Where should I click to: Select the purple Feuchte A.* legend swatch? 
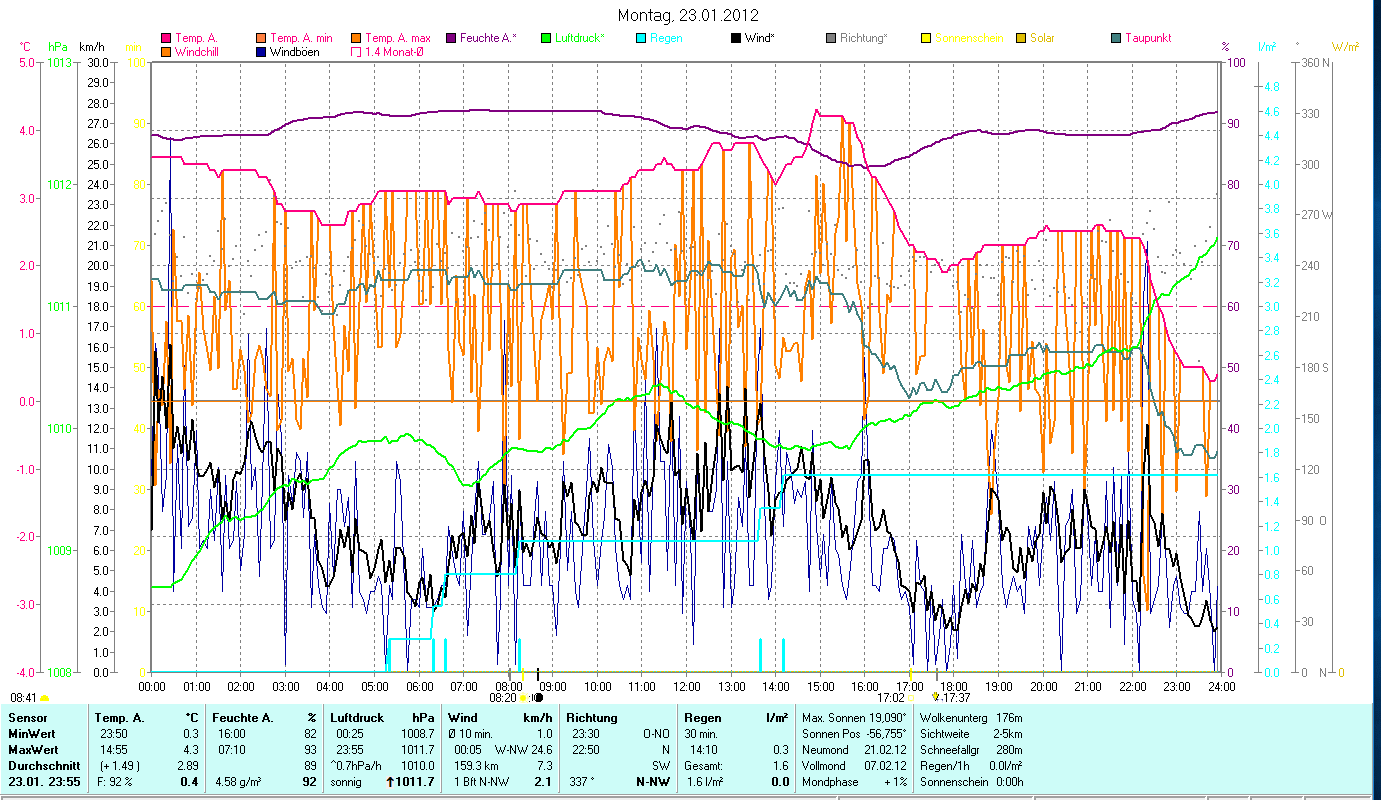451,38
